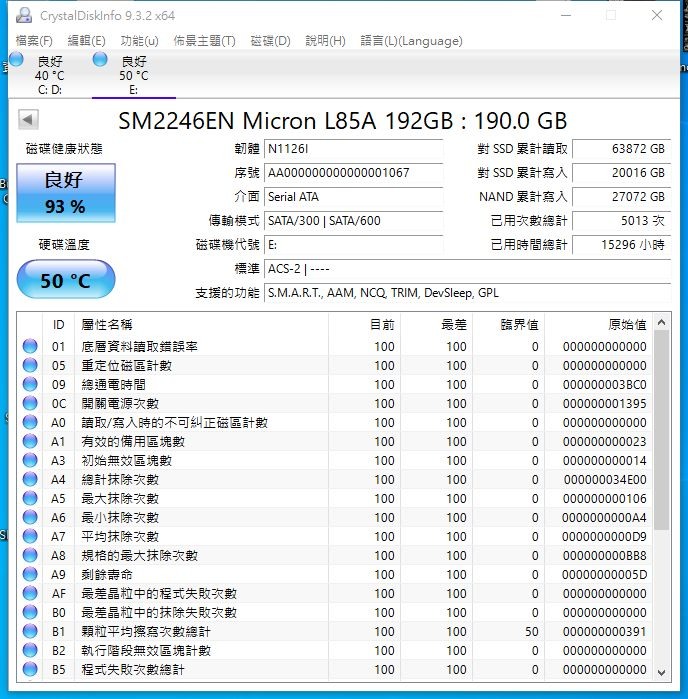
Task: Select the E: disk tab at 50 °C
Action: tap(134, 75)
